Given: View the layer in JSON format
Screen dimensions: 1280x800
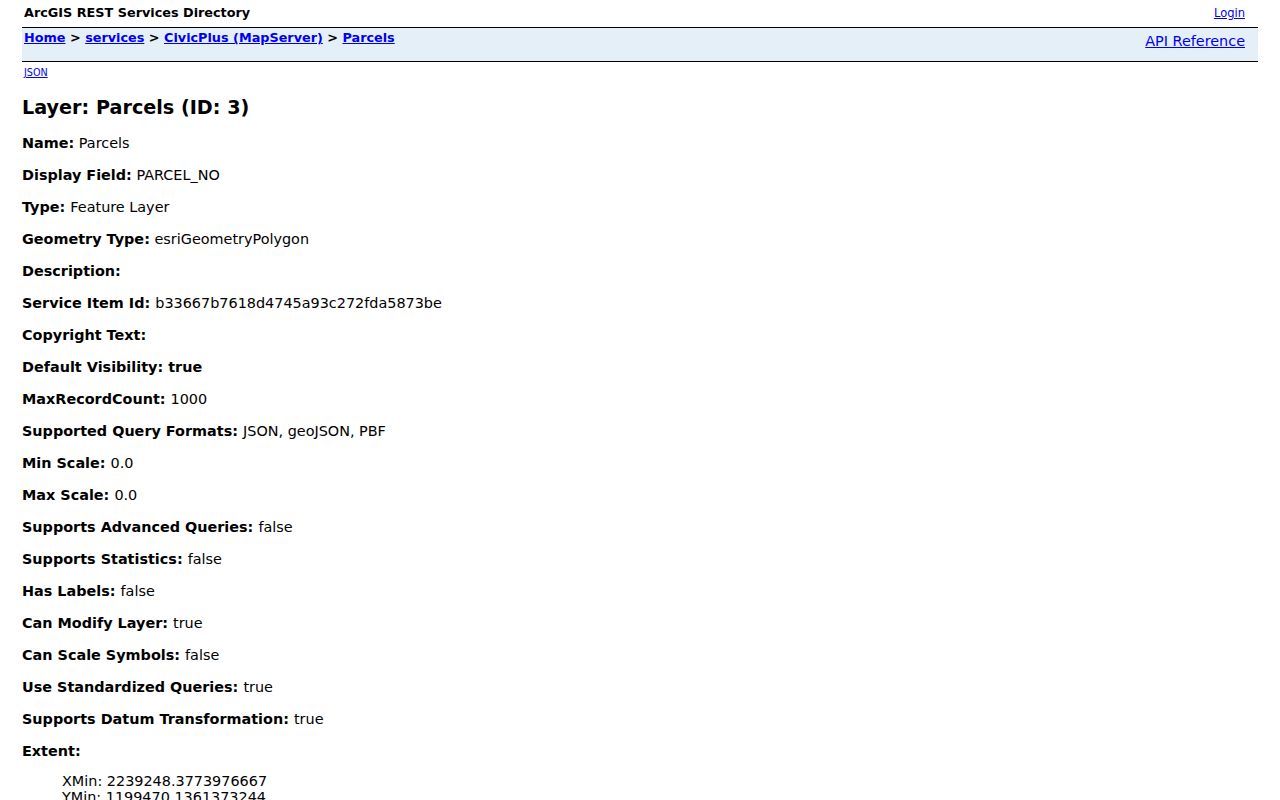Looking at the screenshot, I should (x=35, y=72).
